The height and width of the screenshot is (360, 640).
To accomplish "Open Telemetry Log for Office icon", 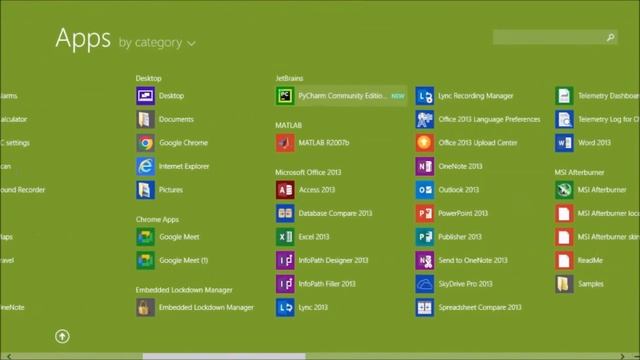I will [x=564, y=119].
